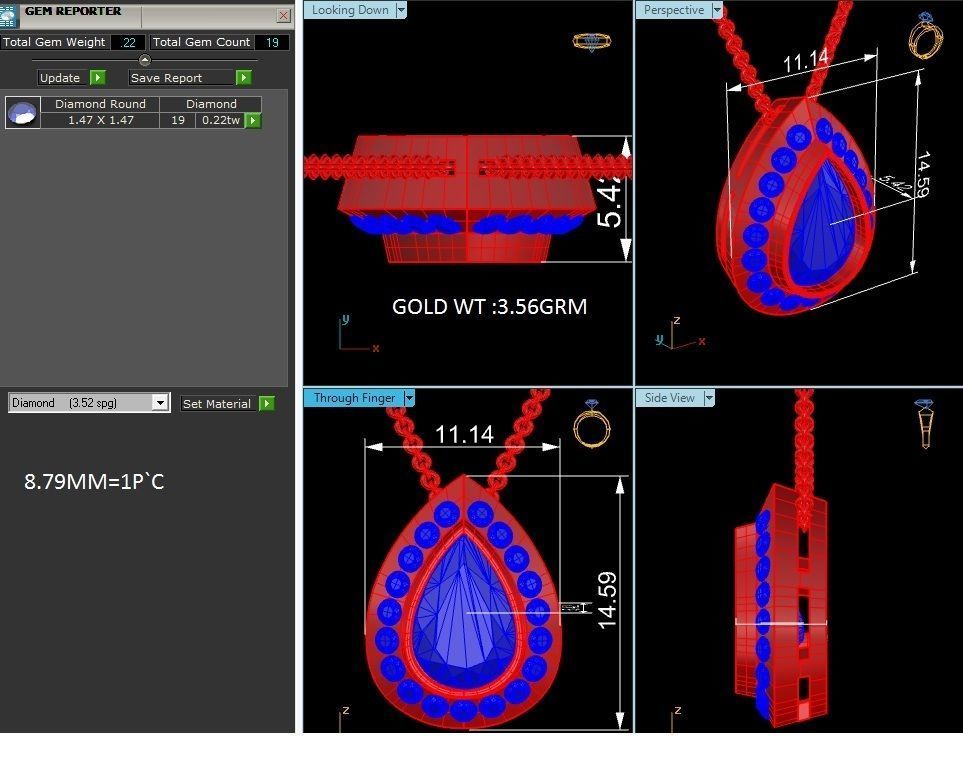Select the round diamond gem thumbnail
Image resolution: width=963 pixels, height=765 pixels.
point(23,112)
